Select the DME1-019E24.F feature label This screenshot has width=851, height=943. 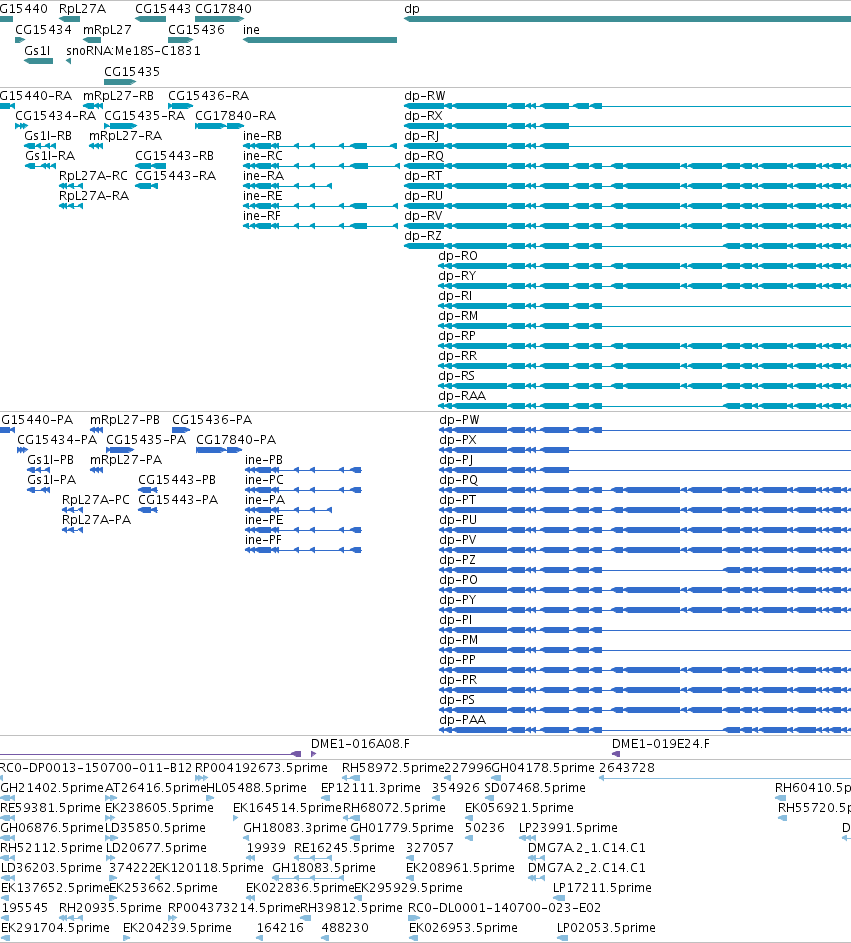point(660,744)
